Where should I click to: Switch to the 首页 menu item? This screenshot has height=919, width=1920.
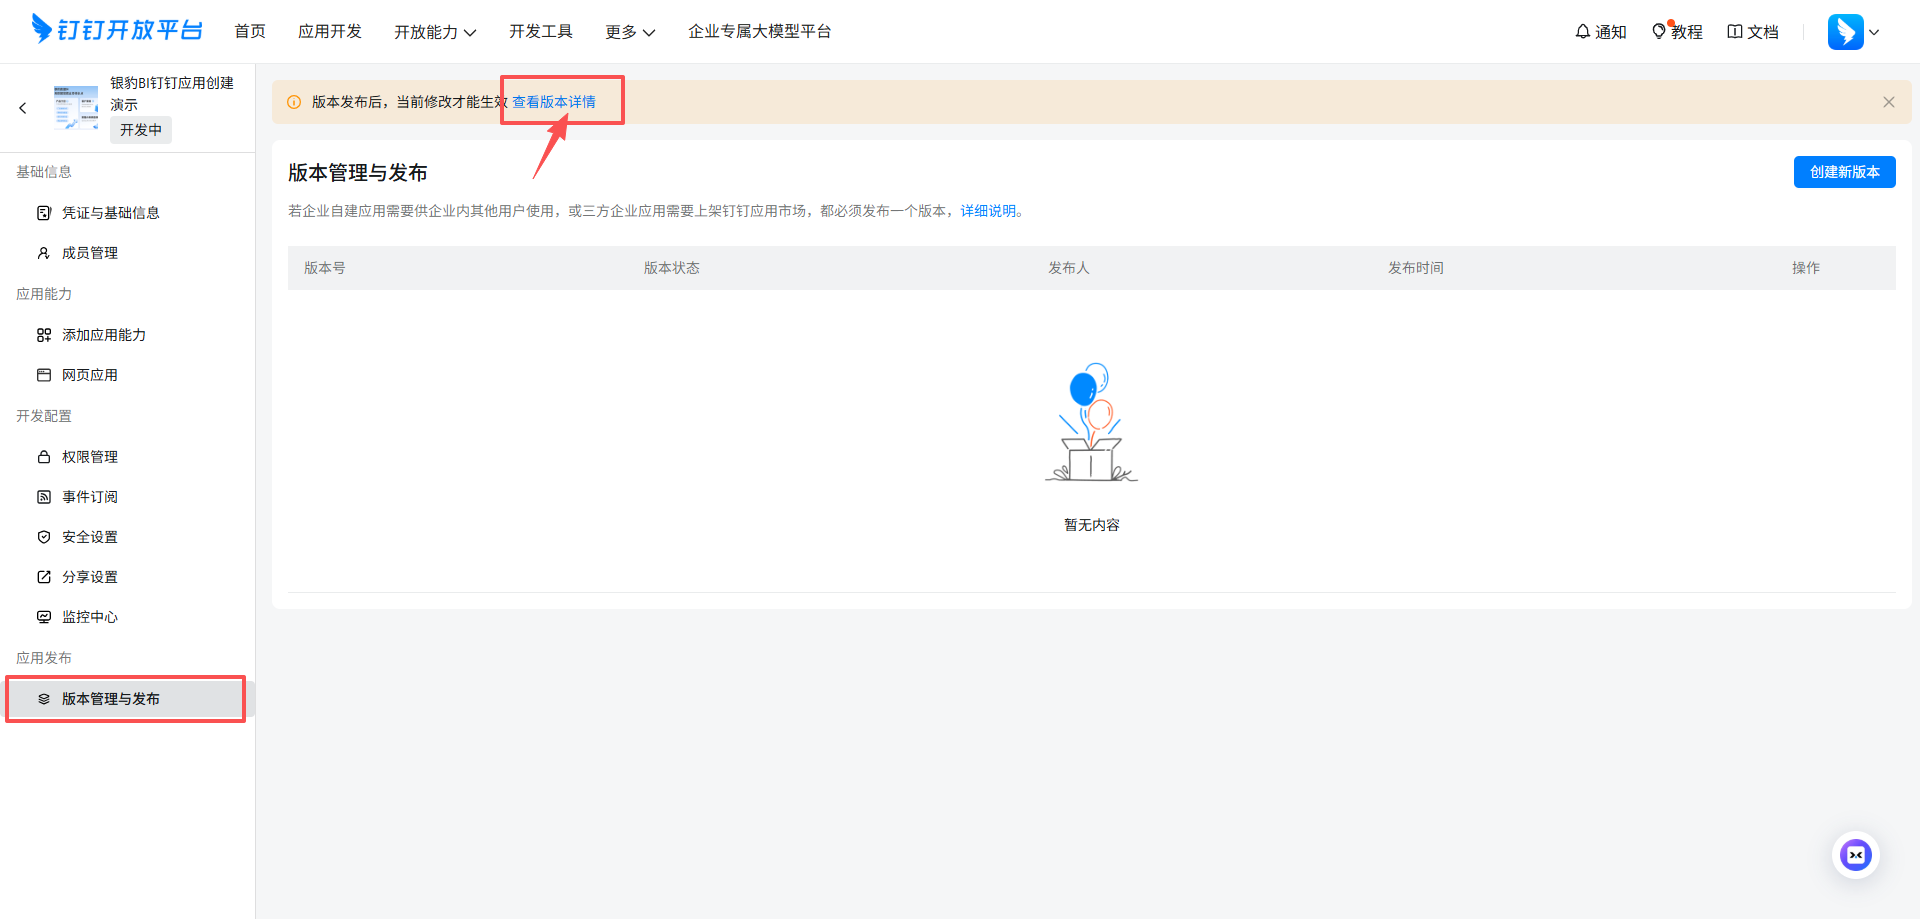(250, 31)
